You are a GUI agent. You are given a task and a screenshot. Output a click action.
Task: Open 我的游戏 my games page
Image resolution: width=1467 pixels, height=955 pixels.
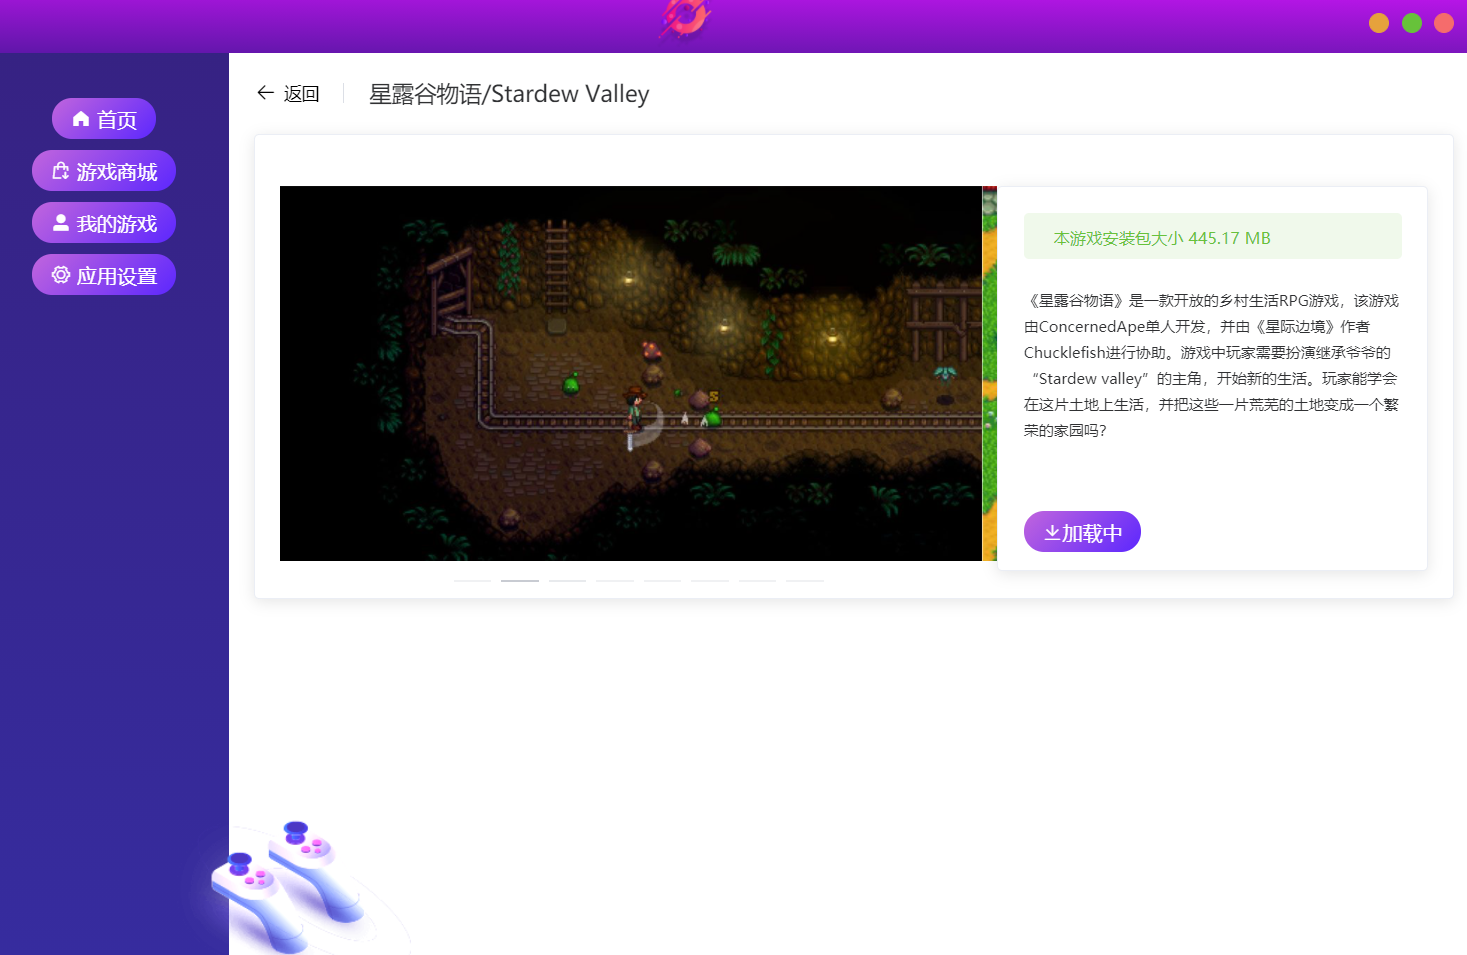click(x=104, y=223)
